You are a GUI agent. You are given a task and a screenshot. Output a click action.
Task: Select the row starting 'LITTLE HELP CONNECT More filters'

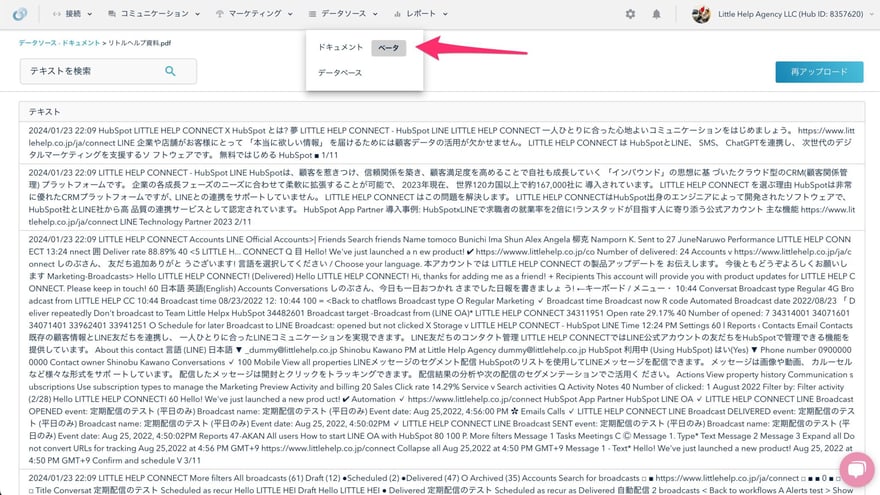(442, 483)
